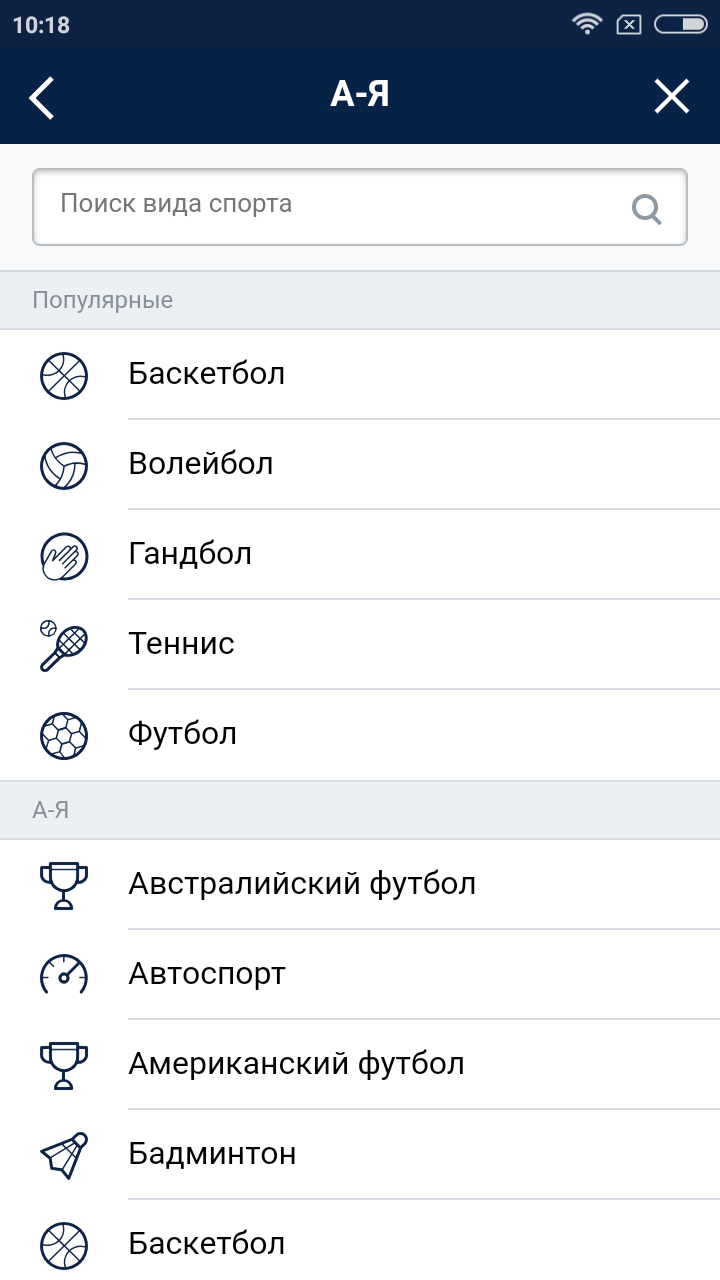Tap trophy icon beside Австралийский футбол
The width and height of the screenshot is (720, 1280).
[x=64, y=885]
